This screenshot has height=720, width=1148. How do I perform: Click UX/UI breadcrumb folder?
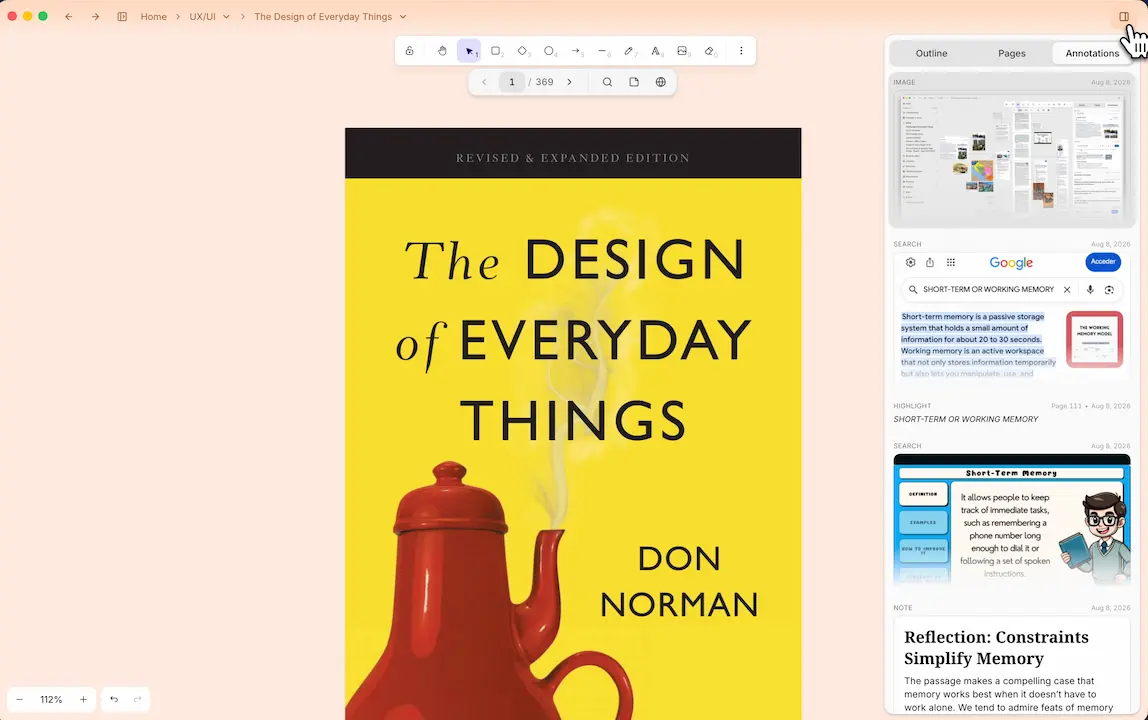click(202, 17)
